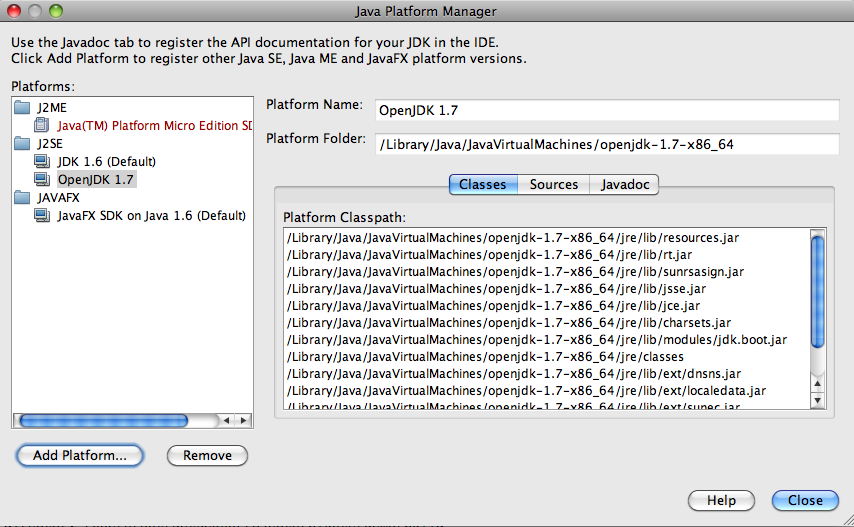This screenshot has height=527, width=854.
Task: Click the OpenJDK 1.7 computer icon
Action: pos(42,179)
